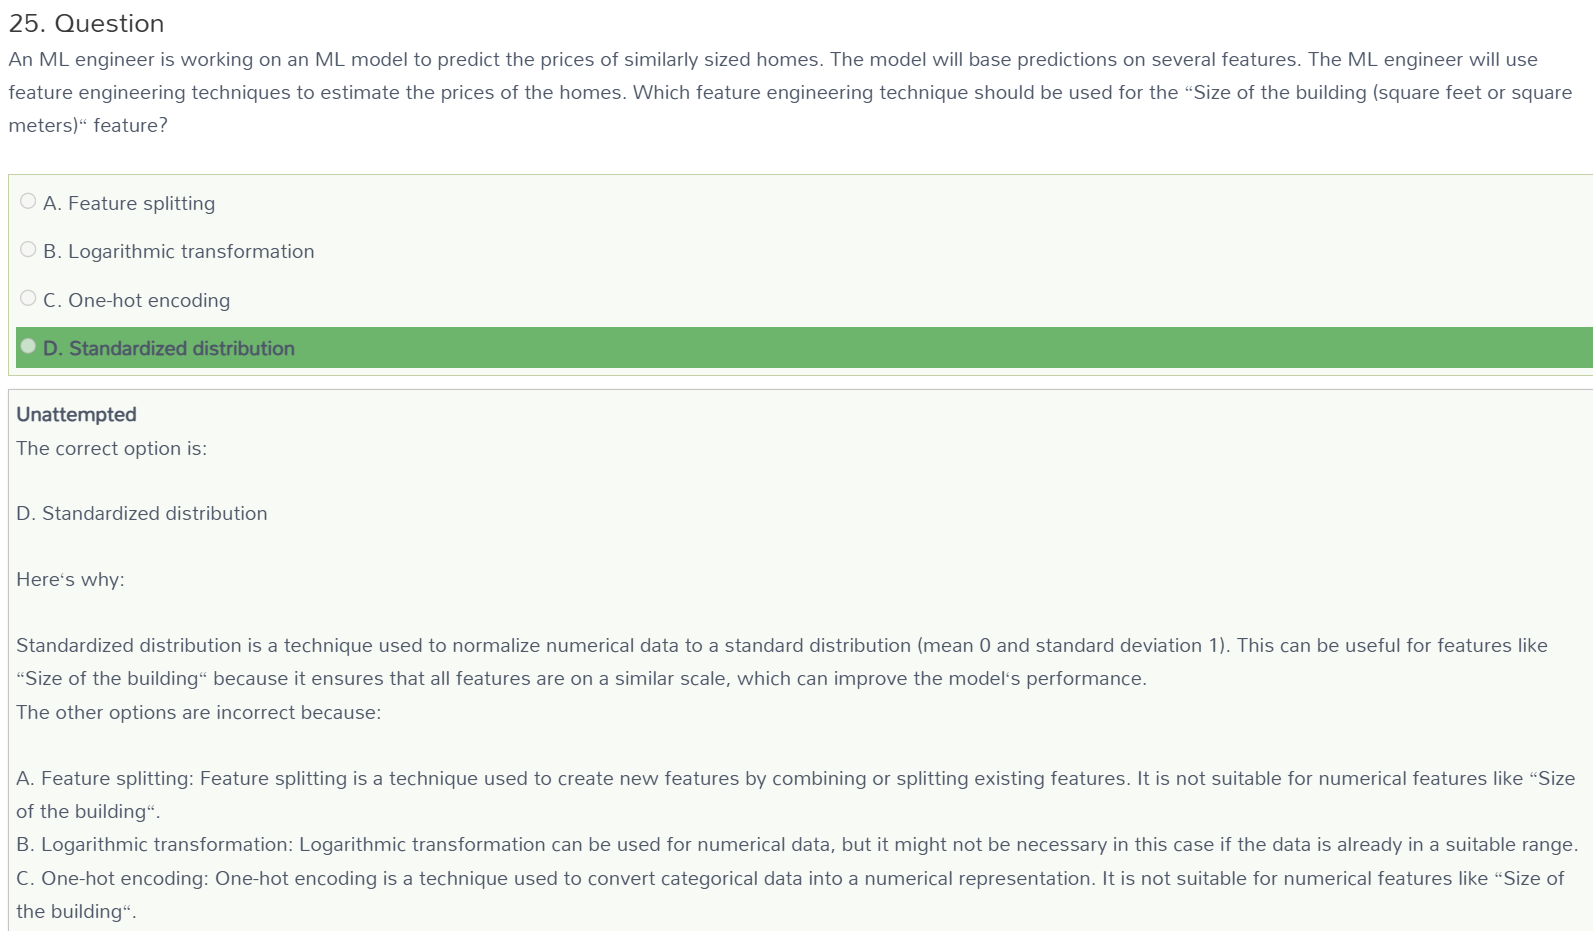Screen dimensions: 1593x931
Task: Click the explanation for A. Feature splitting
Action: point(796,794)
